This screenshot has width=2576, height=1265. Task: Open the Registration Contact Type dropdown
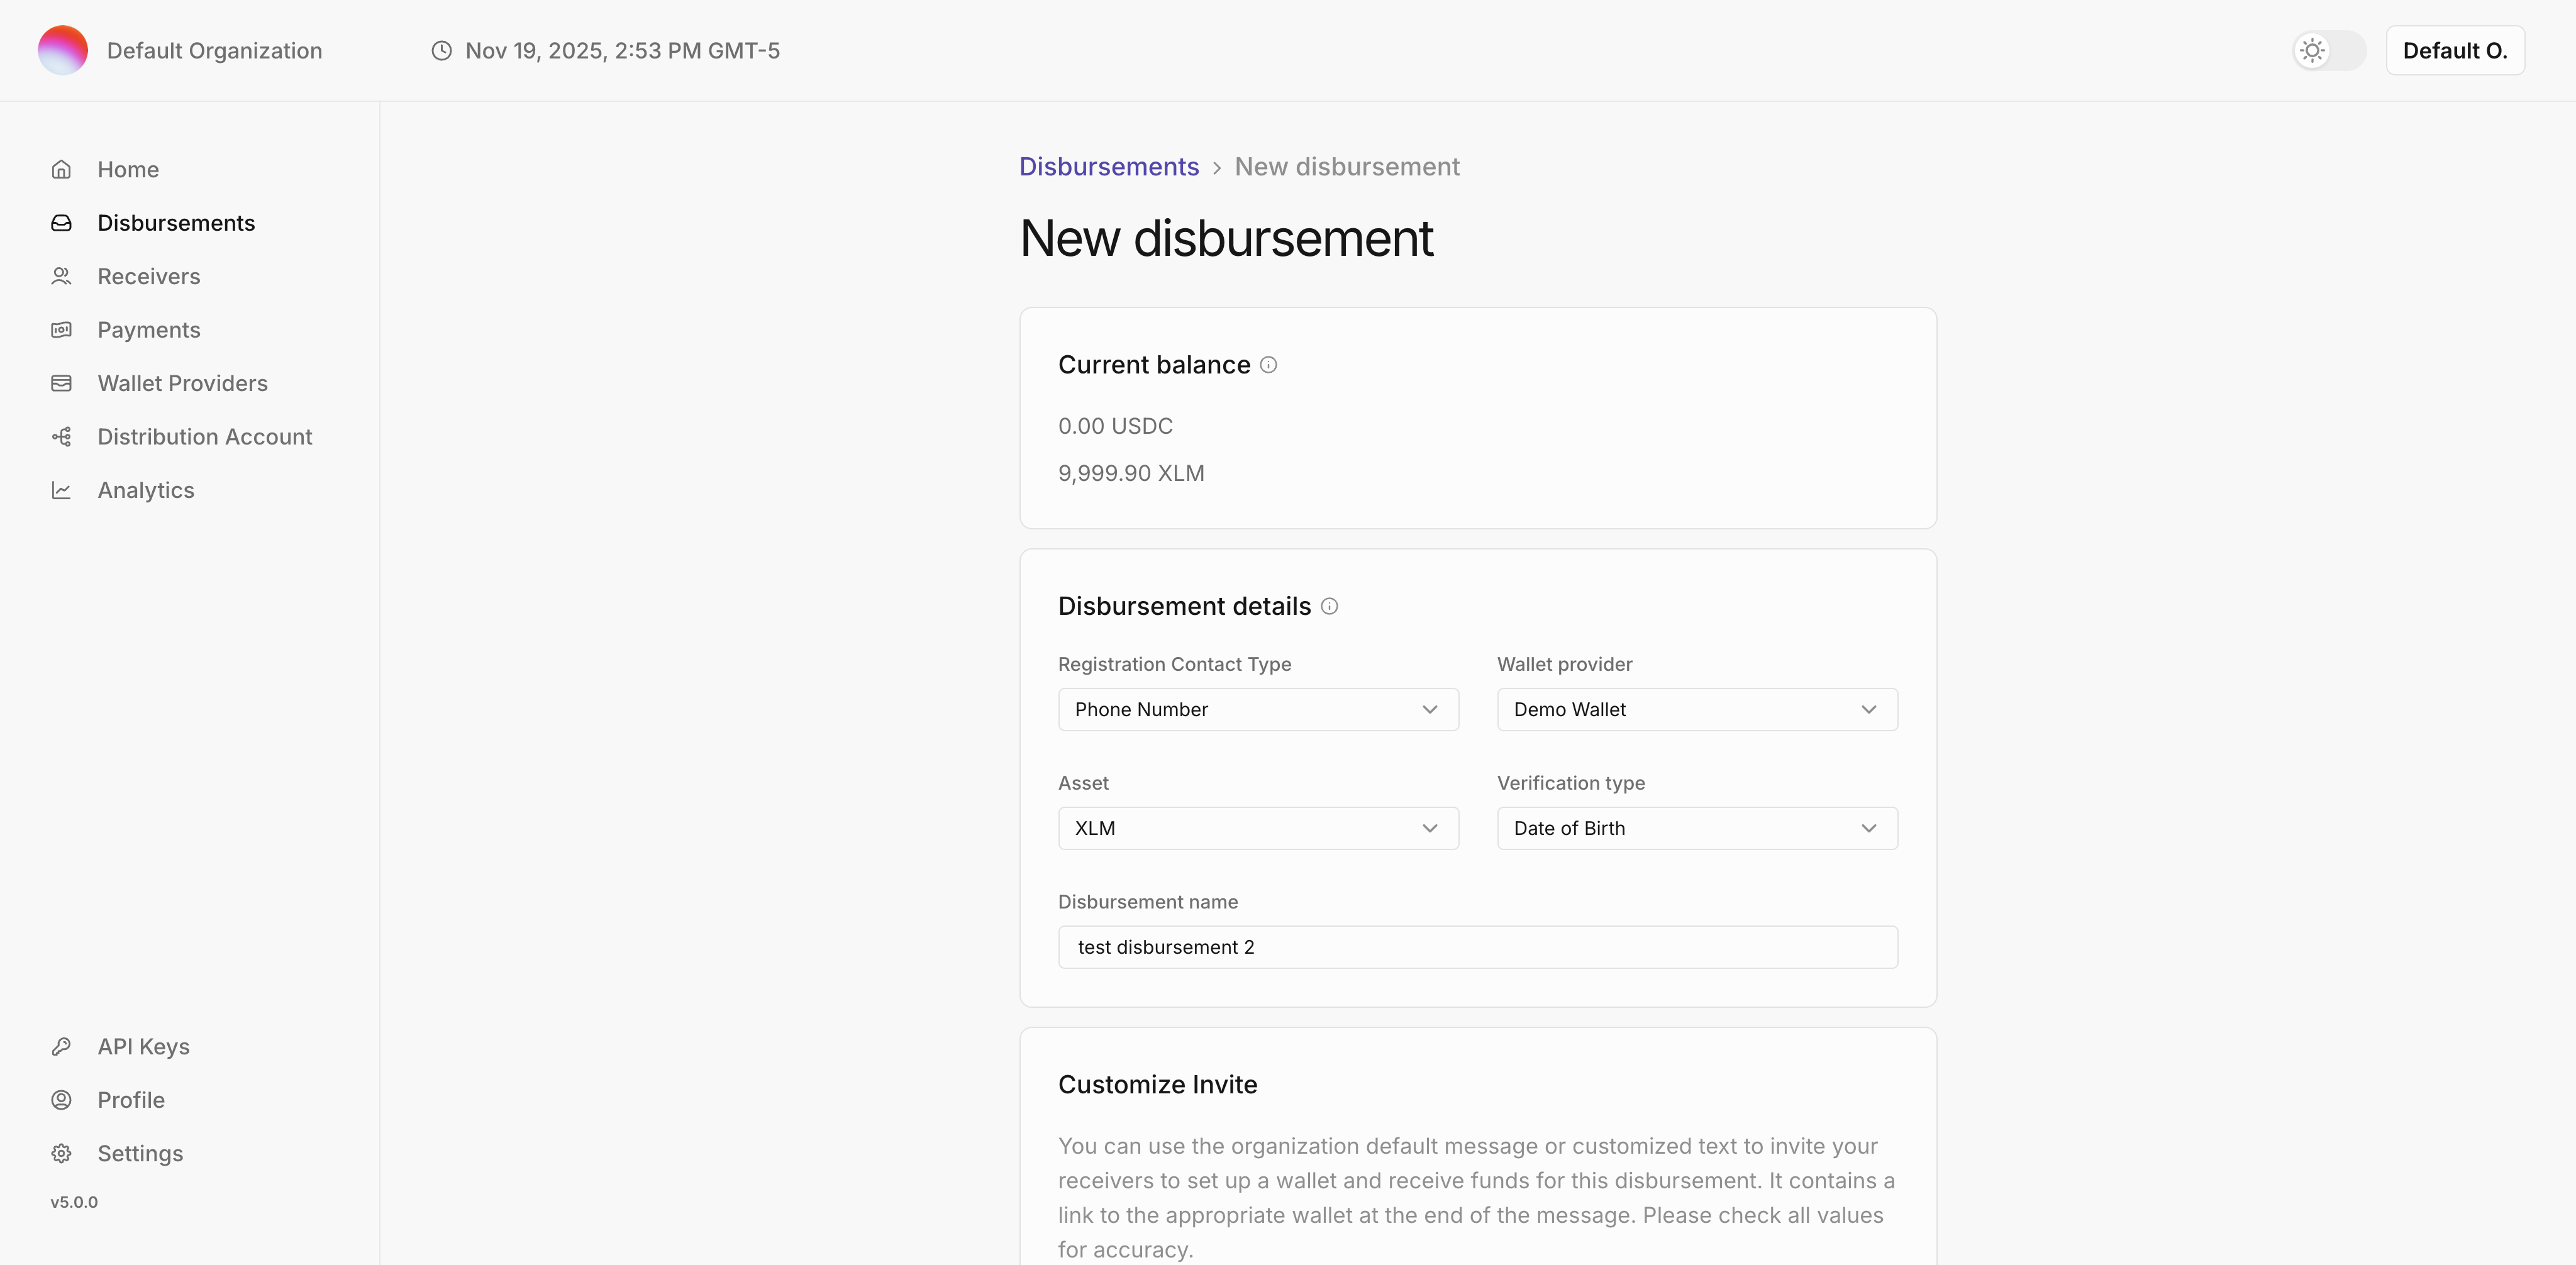1258,709
